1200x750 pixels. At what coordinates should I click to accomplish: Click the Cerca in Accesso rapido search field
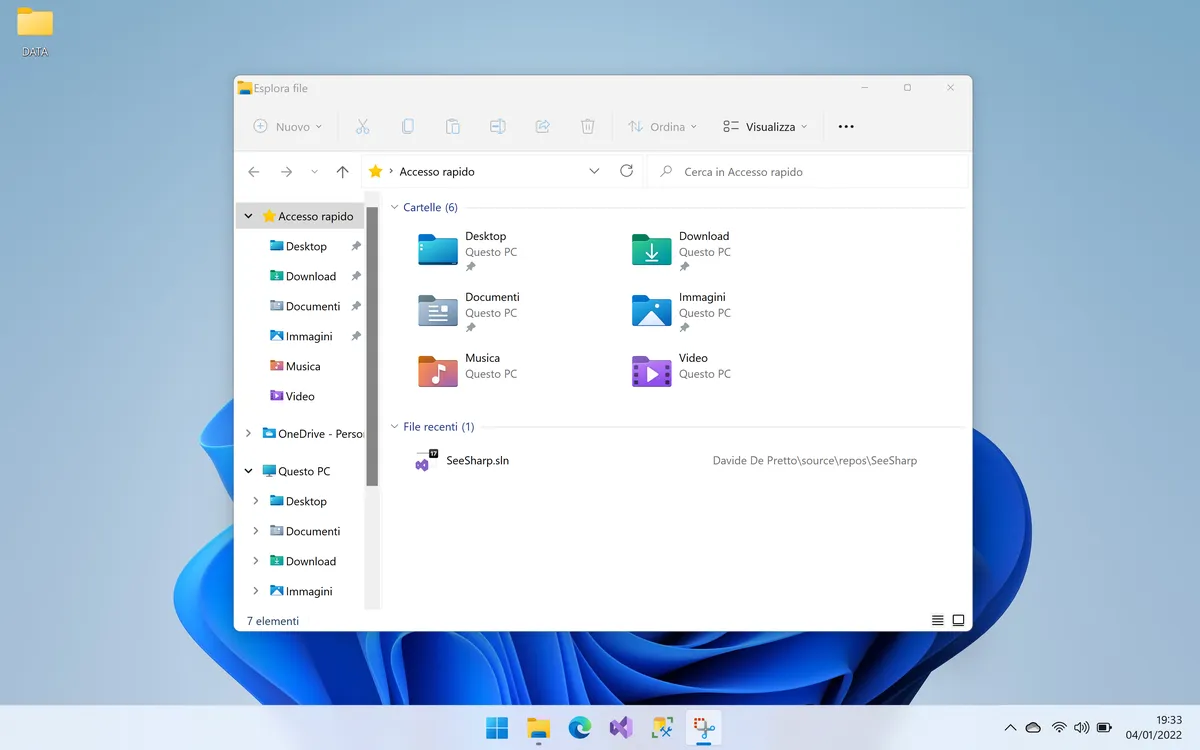click(x=808, y=172)
